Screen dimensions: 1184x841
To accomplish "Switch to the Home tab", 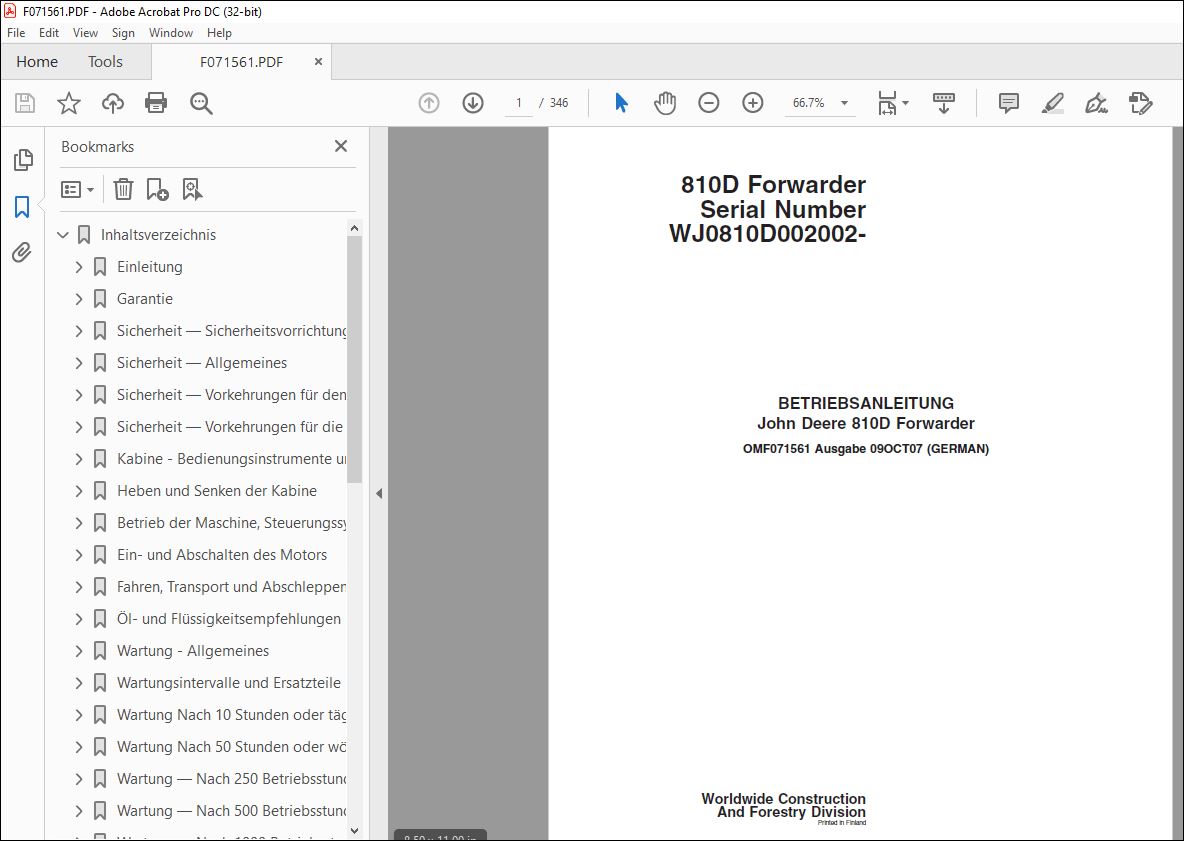I will pyautogui.click(x=37, y=62).
